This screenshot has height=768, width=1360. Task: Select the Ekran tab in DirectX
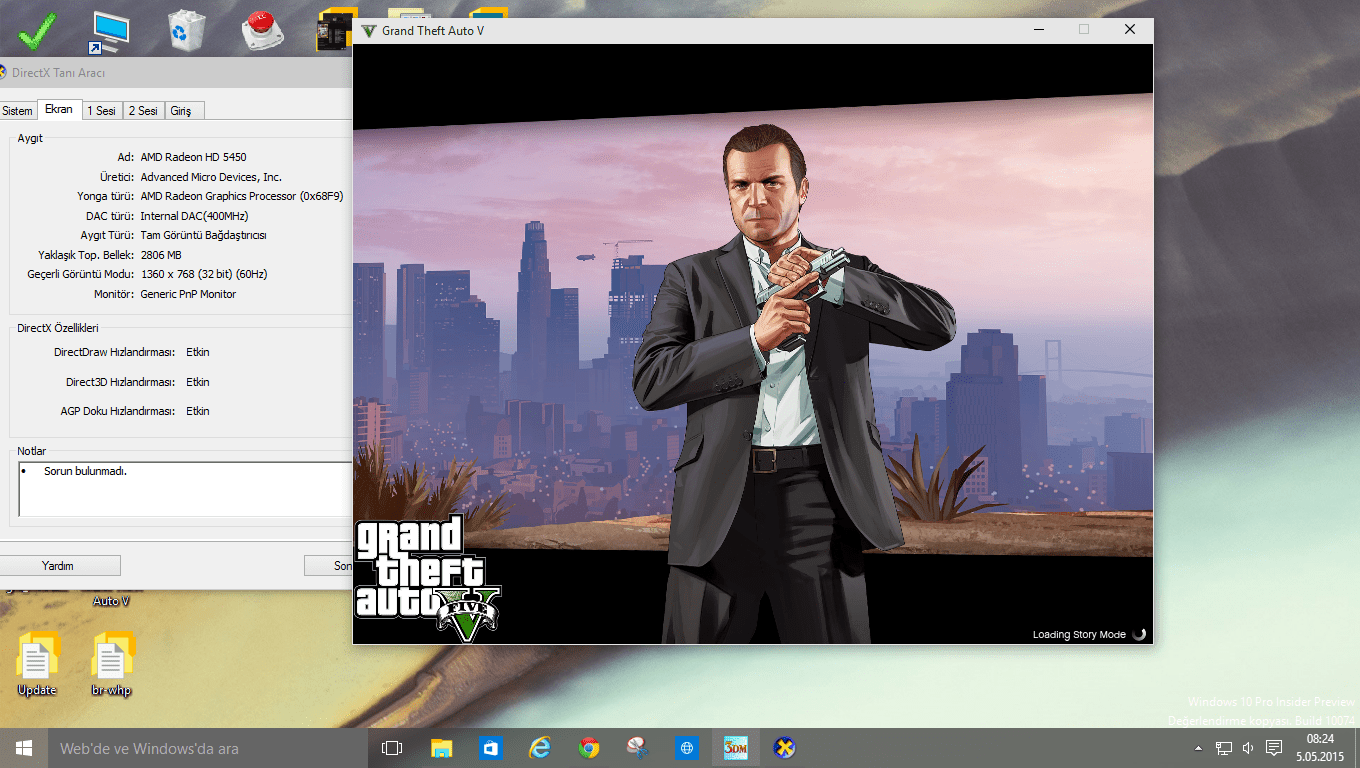point(59,109)
